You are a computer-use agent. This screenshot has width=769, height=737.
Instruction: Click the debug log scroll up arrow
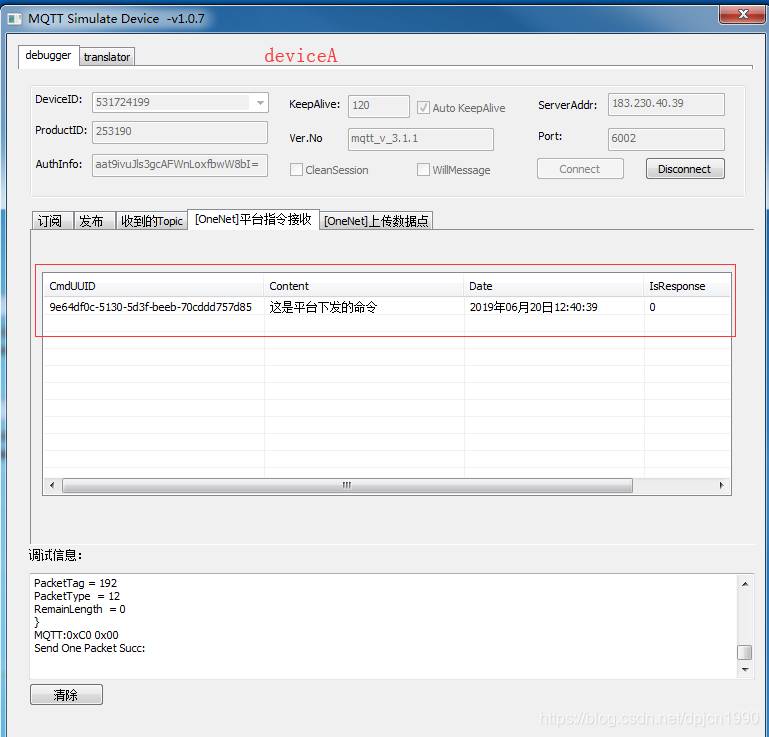click(x=745, y=584)
